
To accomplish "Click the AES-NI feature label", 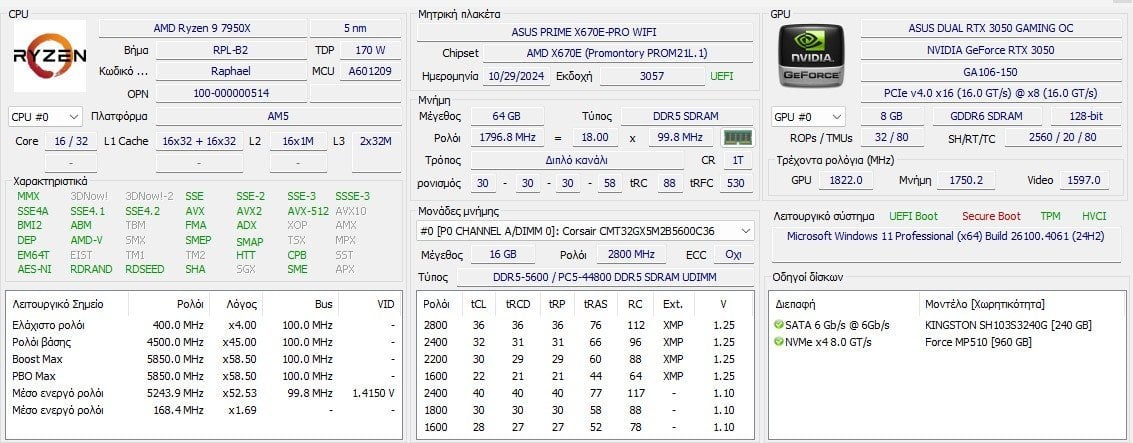I will pyautogui.click(x=34, y=269).
